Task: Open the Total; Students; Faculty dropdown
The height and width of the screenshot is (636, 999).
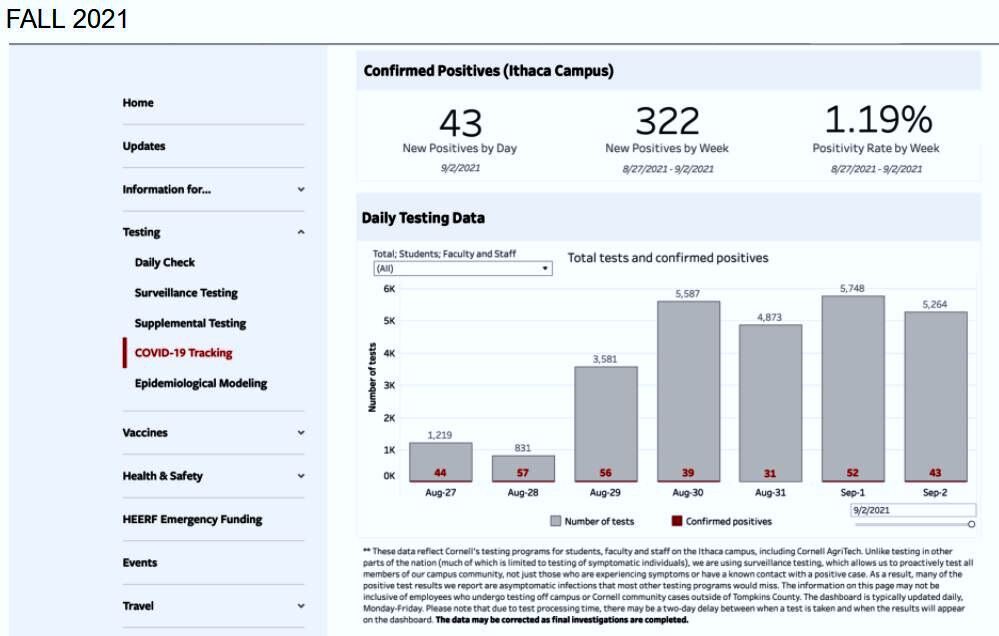Action: pos(463,268)
